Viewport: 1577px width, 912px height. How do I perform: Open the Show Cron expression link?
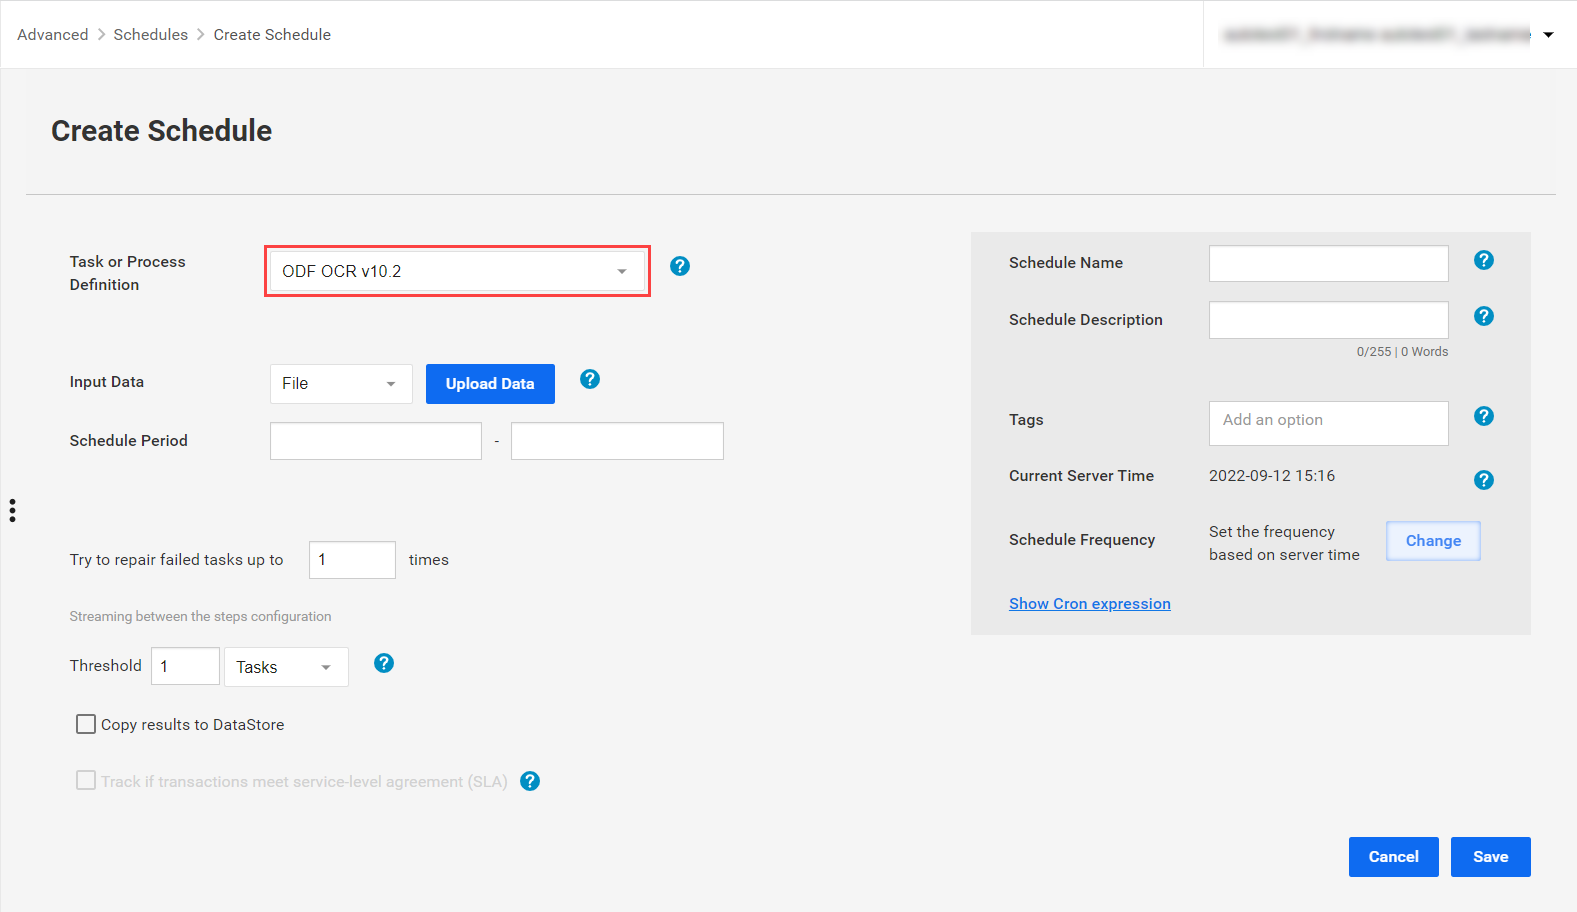pyautogui.click(x=1090, y=604)
